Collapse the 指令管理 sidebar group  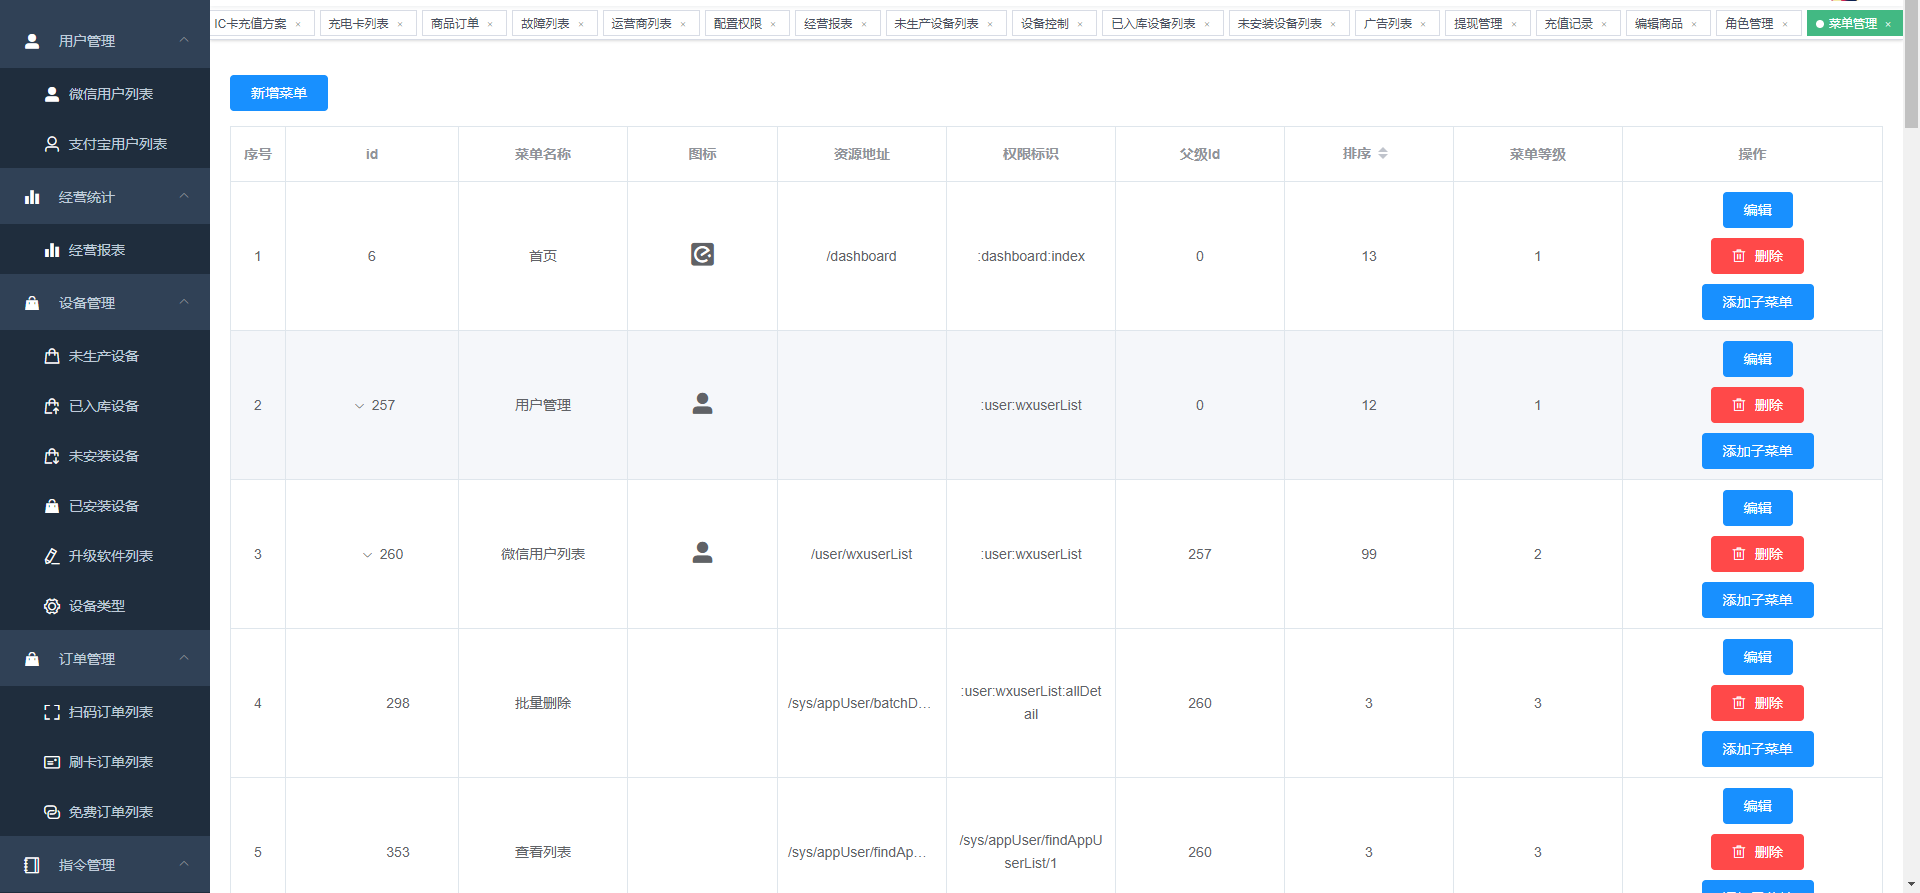tap(184, 864)
